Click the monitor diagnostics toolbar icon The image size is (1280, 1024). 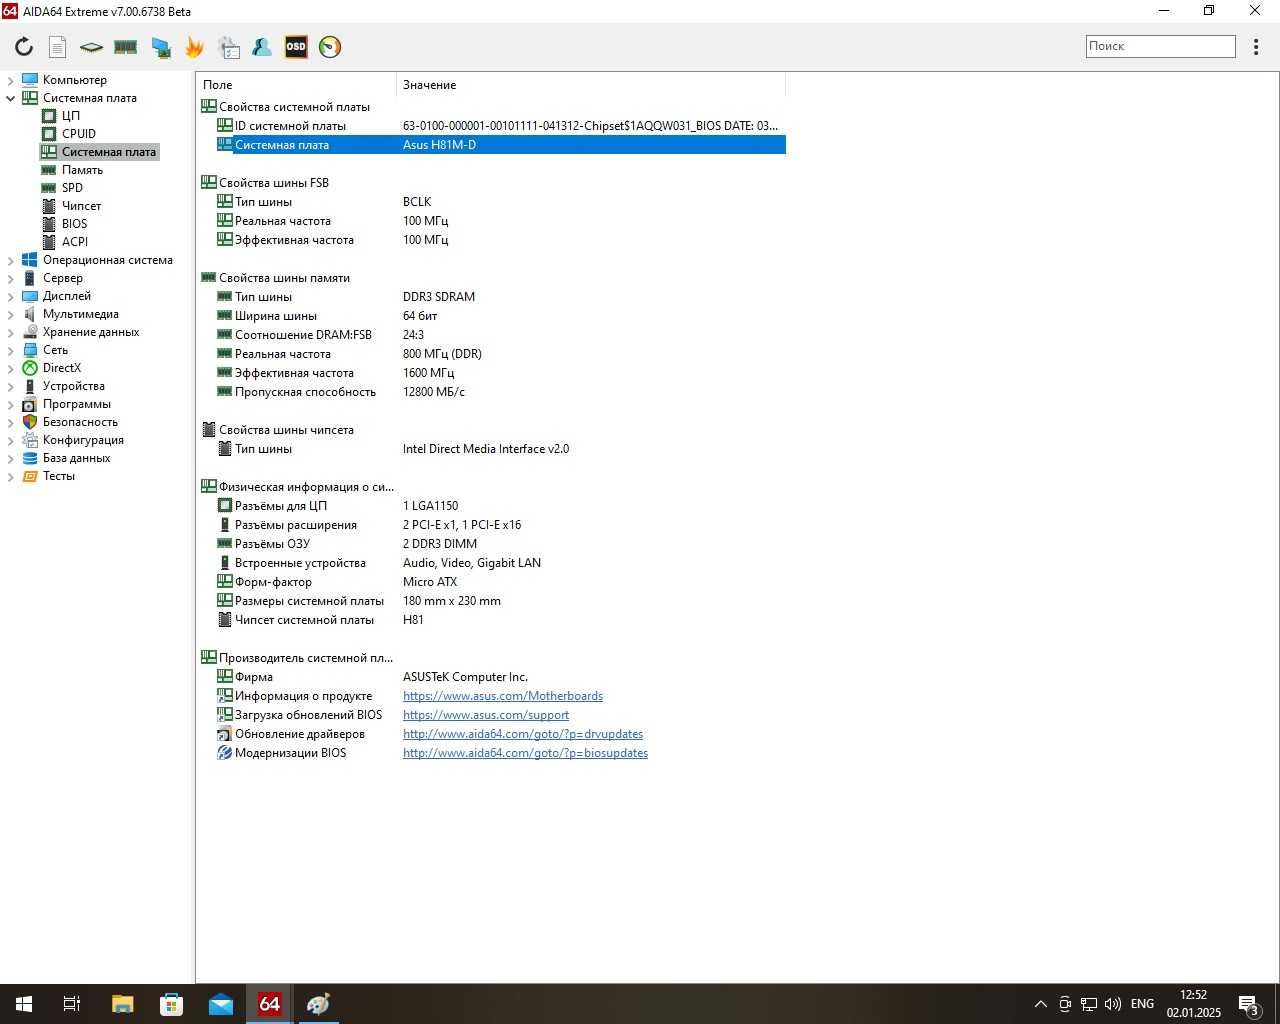pos(160,47)
